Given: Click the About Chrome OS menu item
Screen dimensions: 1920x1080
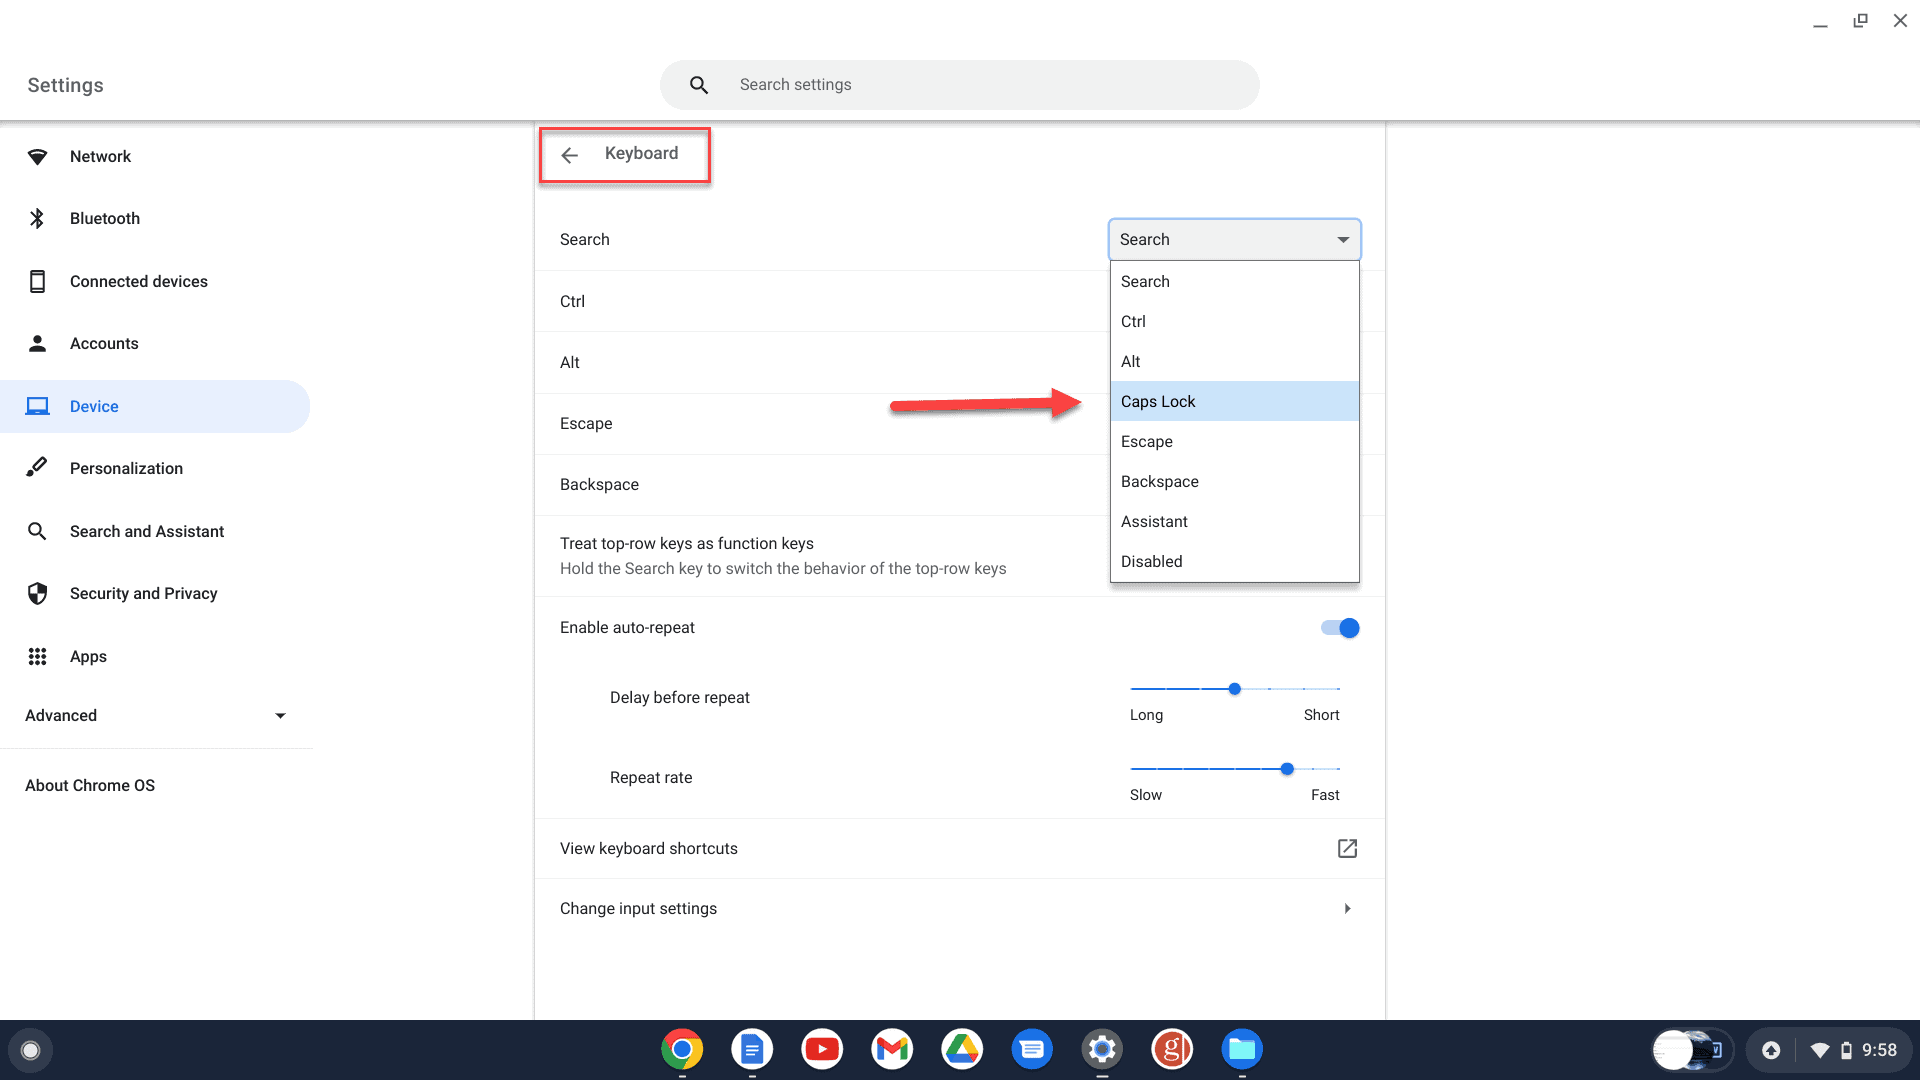Looking at the screenshot, I should click(88, 785).
